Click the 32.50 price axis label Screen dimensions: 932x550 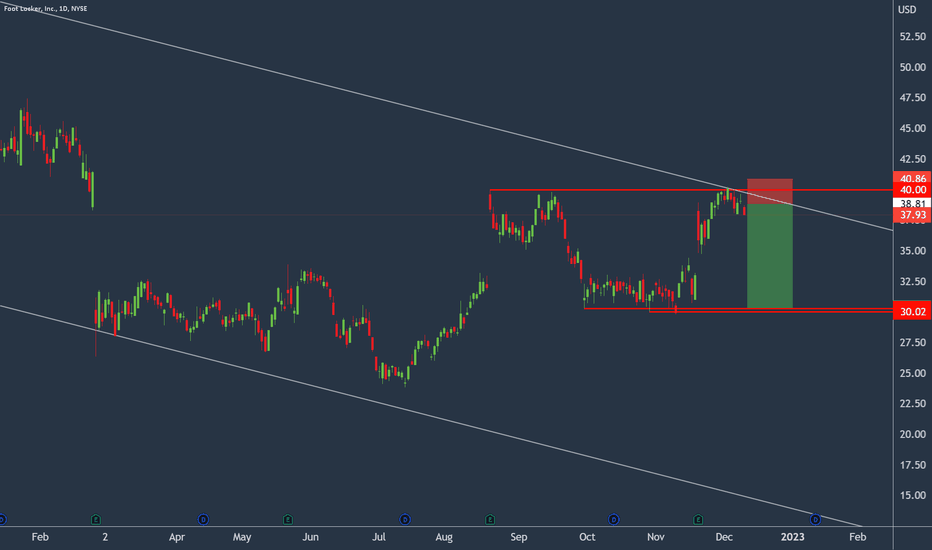click(912, 281)
